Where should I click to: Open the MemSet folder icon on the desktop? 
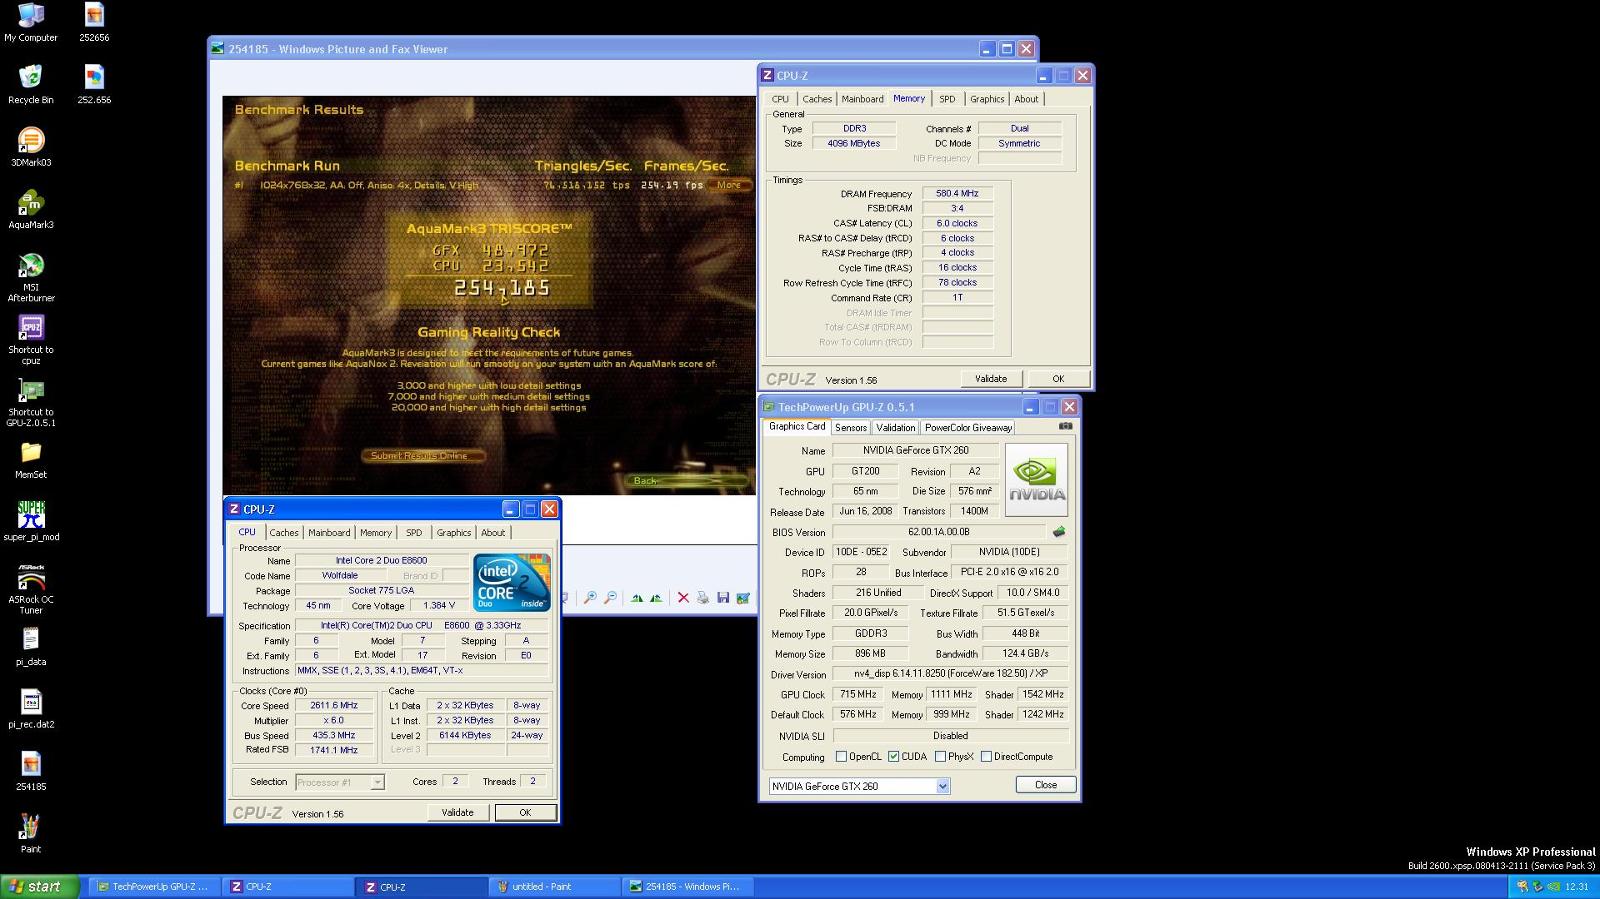click(31, 459)
